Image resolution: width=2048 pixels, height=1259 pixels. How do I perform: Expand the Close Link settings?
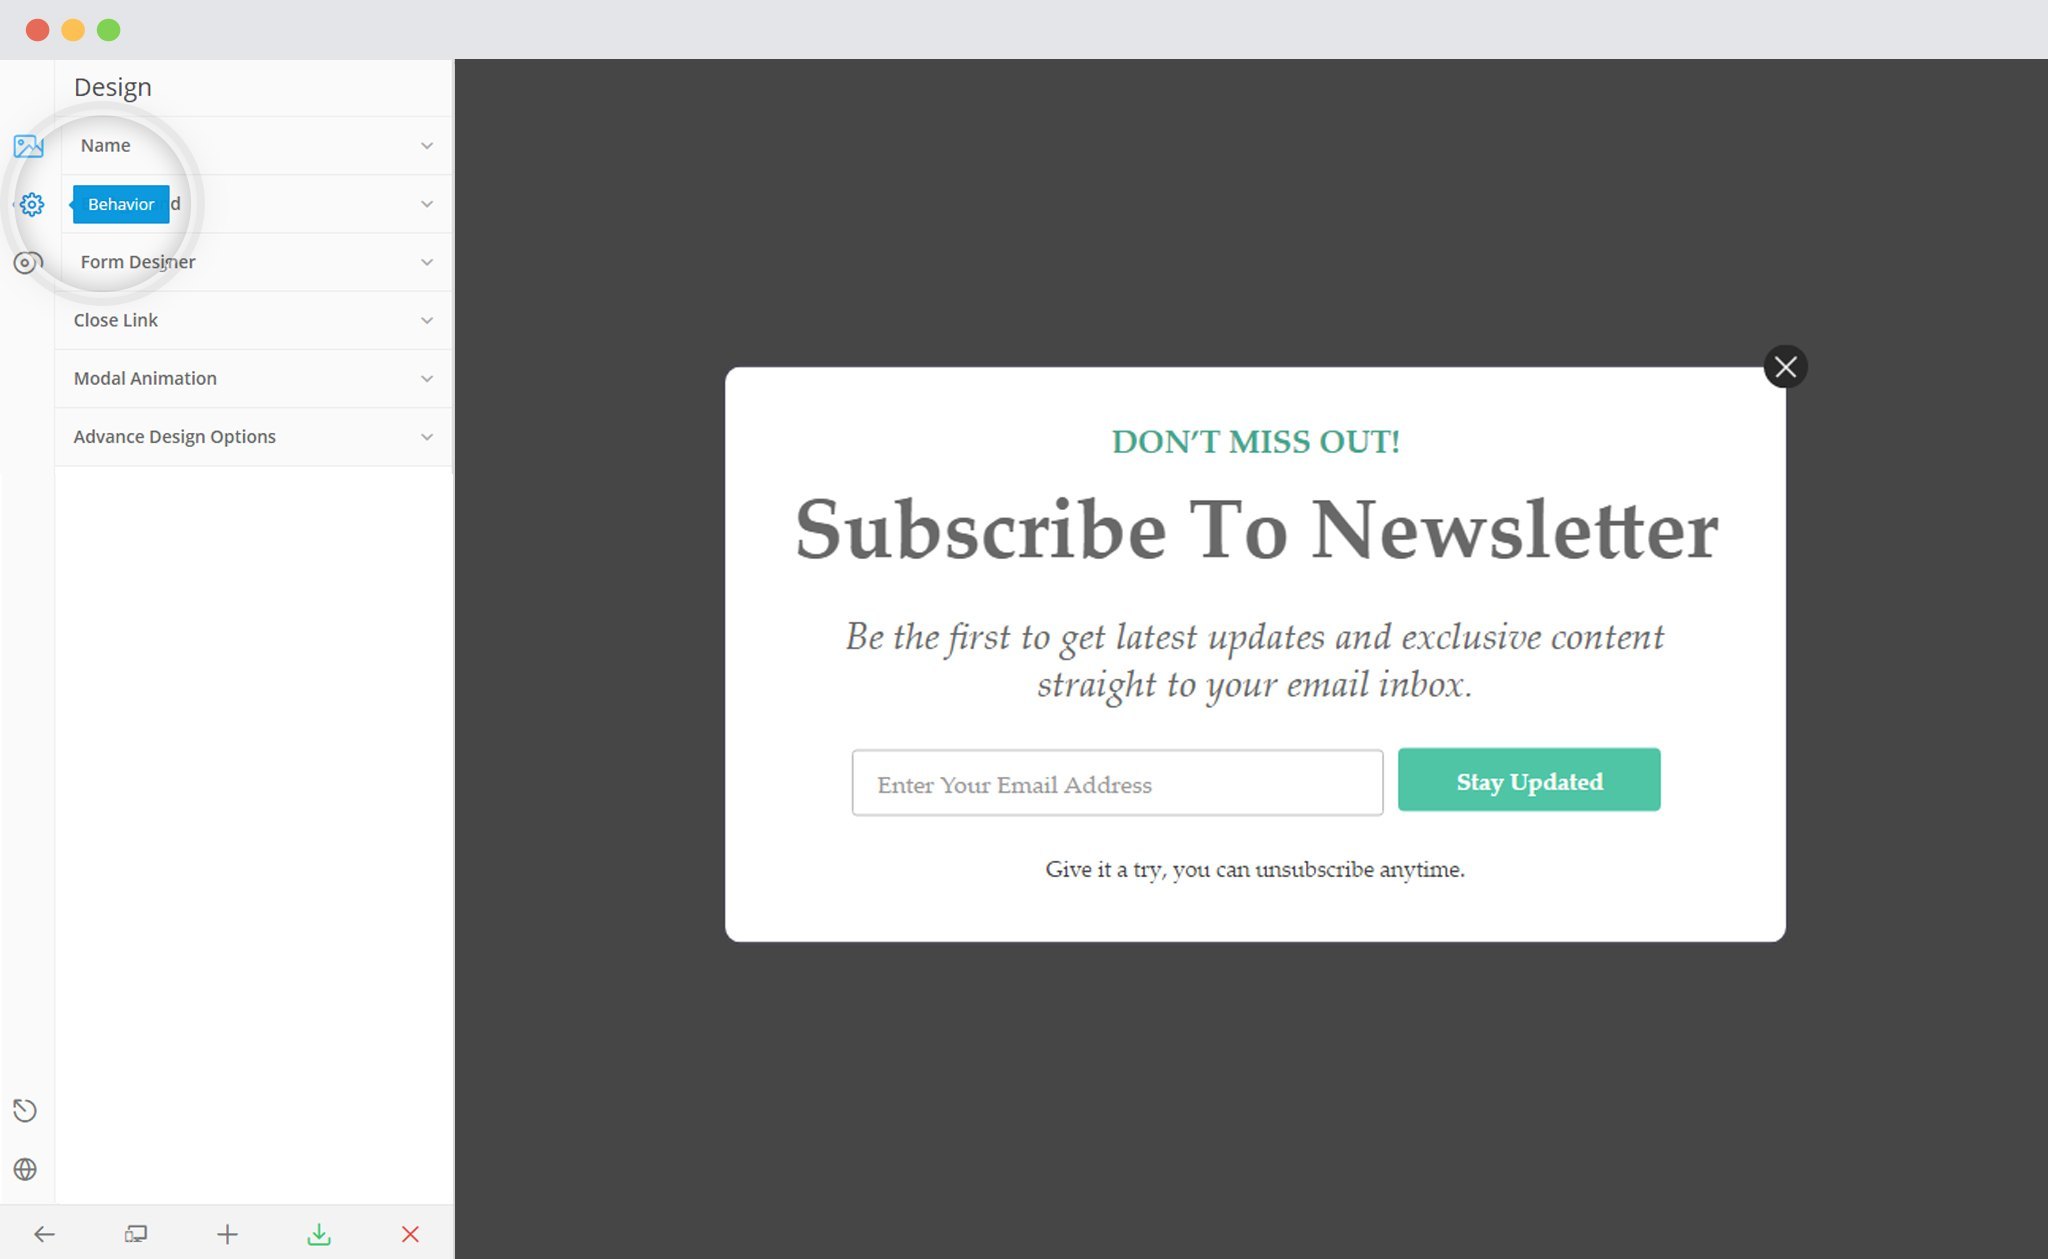click(x=253, y=319)
